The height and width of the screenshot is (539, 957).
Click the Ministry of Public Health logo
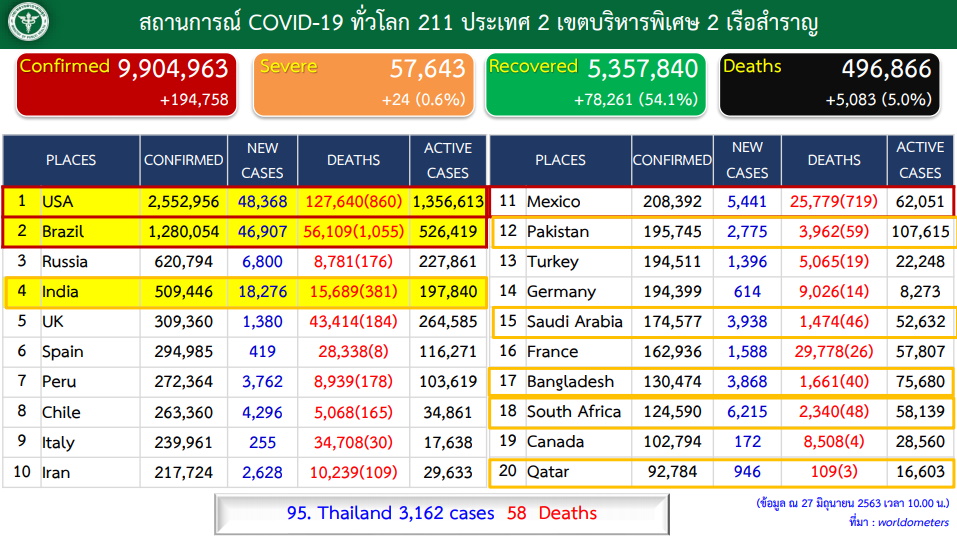(x=28, y=23)
